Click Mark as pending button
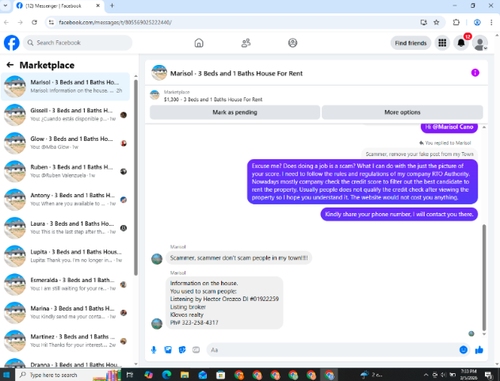 point(235,112)
